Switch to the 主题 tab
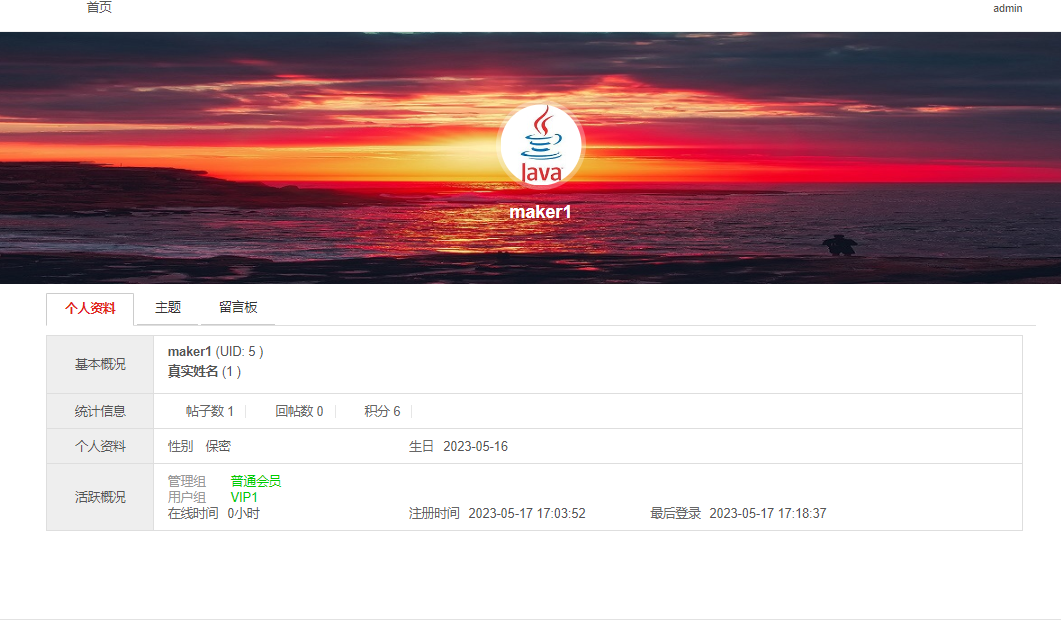This screenshot has width=1061, height=639. pyautogui.click(x=168, y=307)
